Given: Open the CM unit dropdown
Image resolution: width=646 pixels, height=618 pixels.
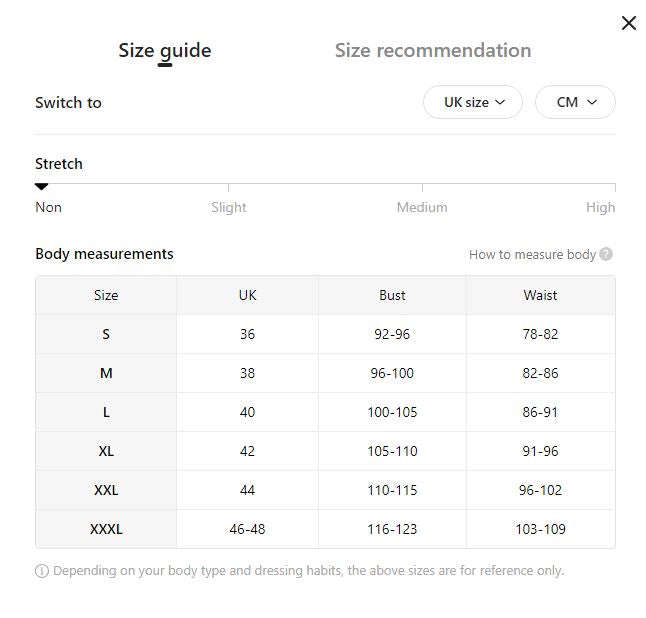Looking at the screenshot, I should (575, 102).
